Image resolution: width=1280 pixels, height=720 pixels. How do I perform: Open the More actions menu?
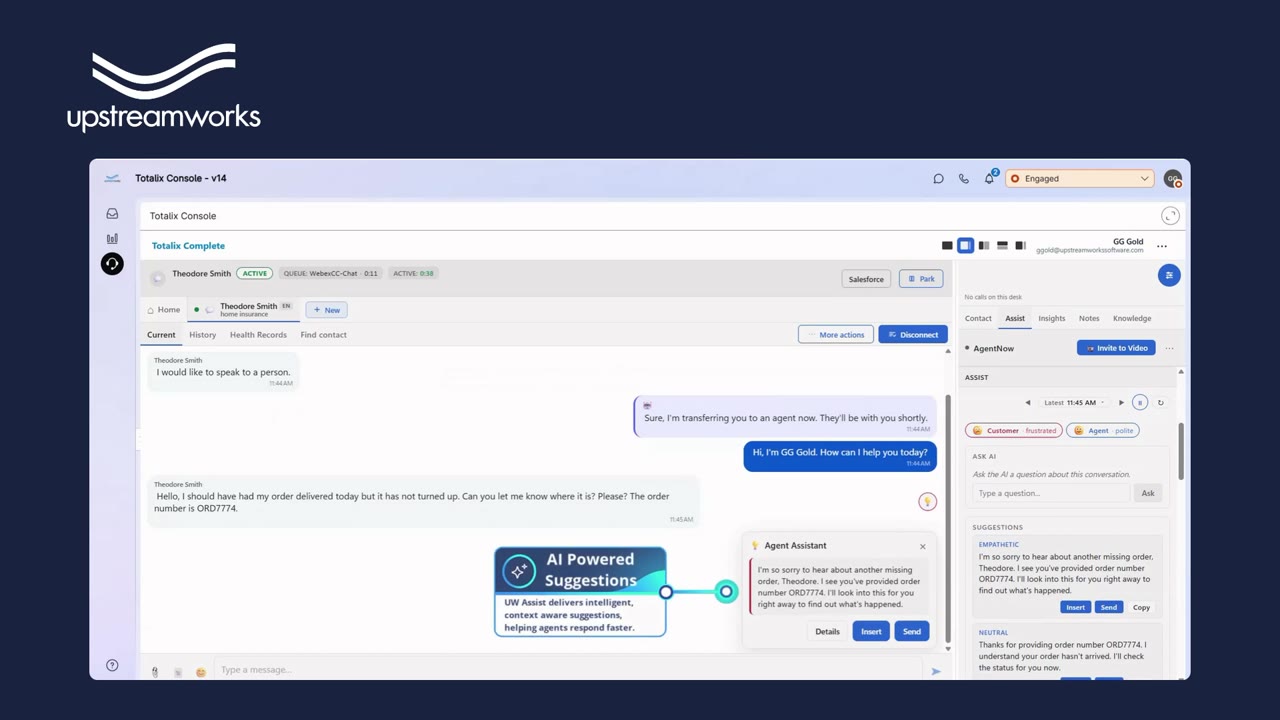(836, 335)
